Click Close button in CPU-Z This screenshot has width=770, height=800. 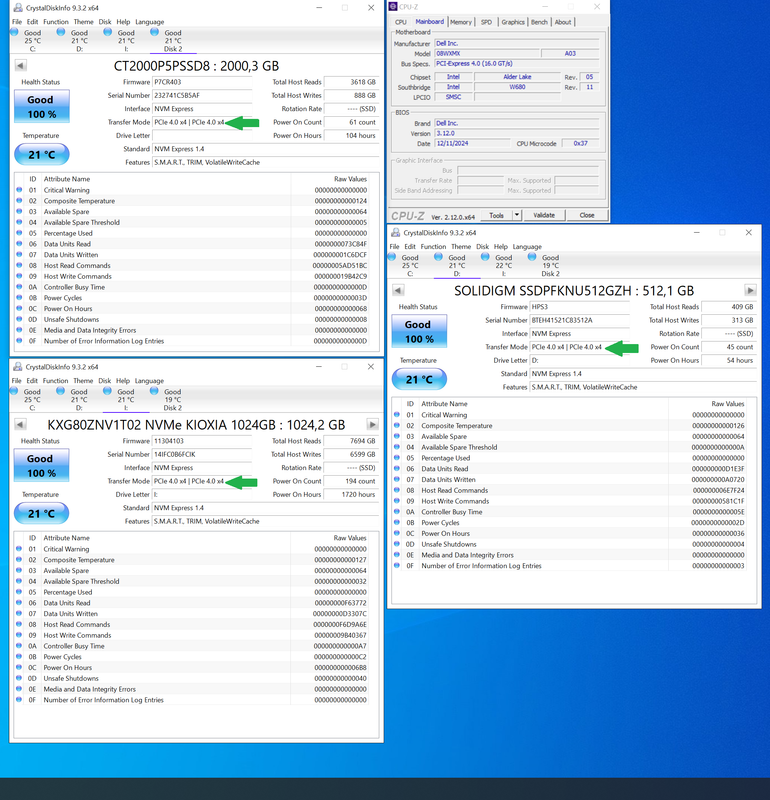tap(587, 215)
